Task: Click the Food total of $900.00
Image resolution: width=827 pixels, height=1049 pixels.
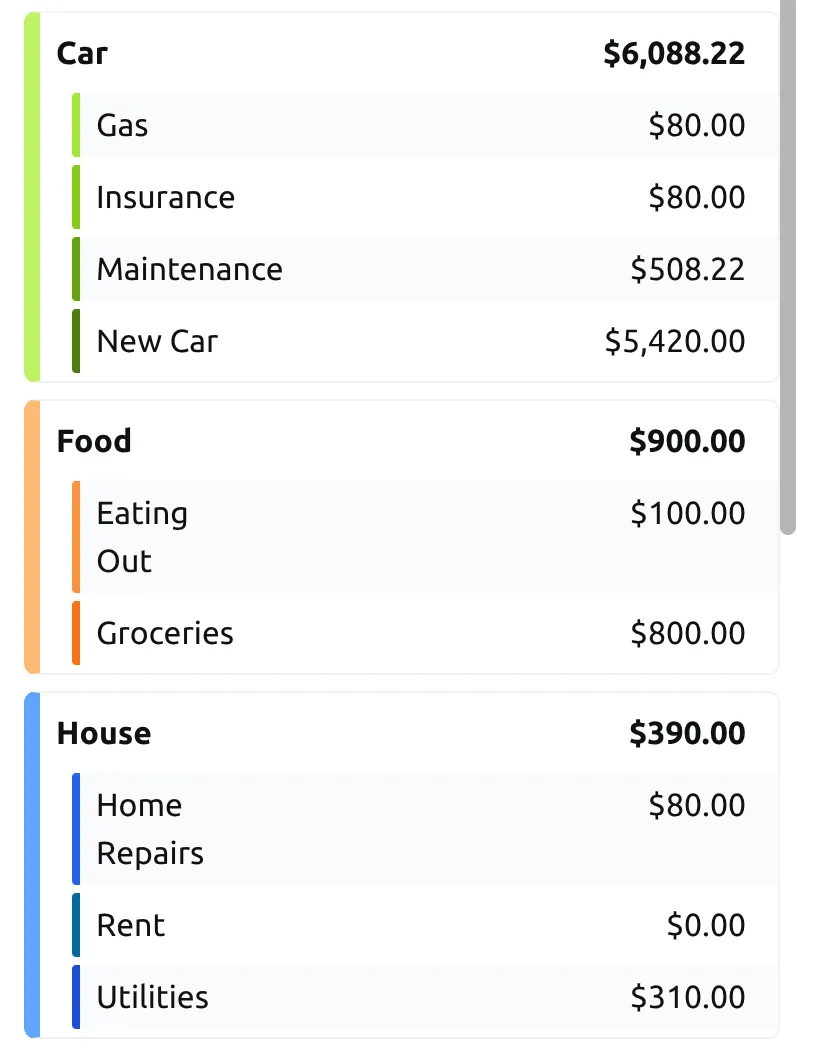Action: click(x=687, y=441)
